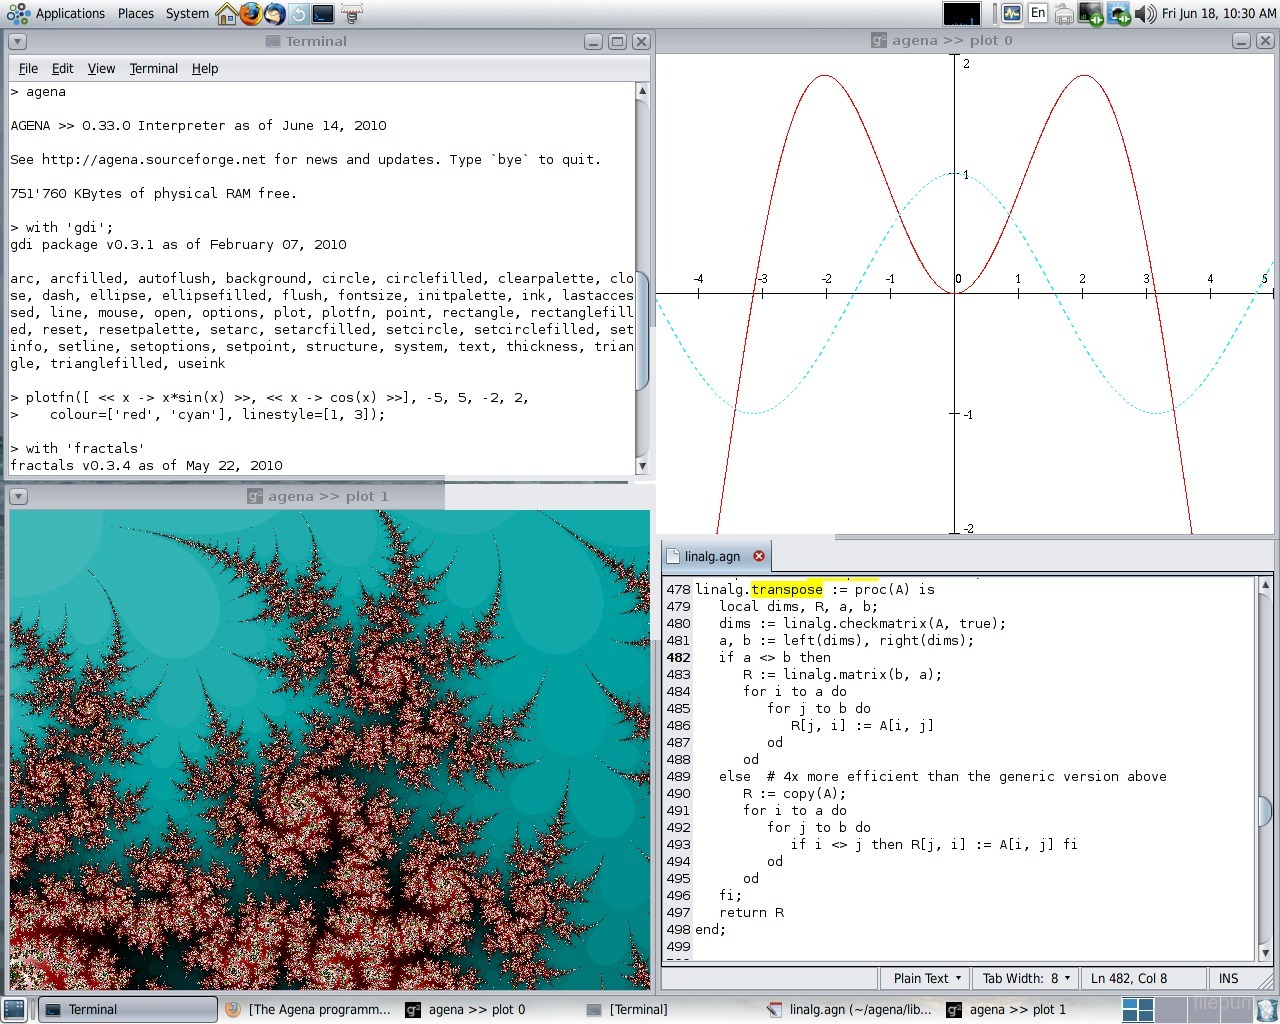The image size is (1280, 1024).
Task: Open Terminal window menu arrow
Action: pos(17,42)
